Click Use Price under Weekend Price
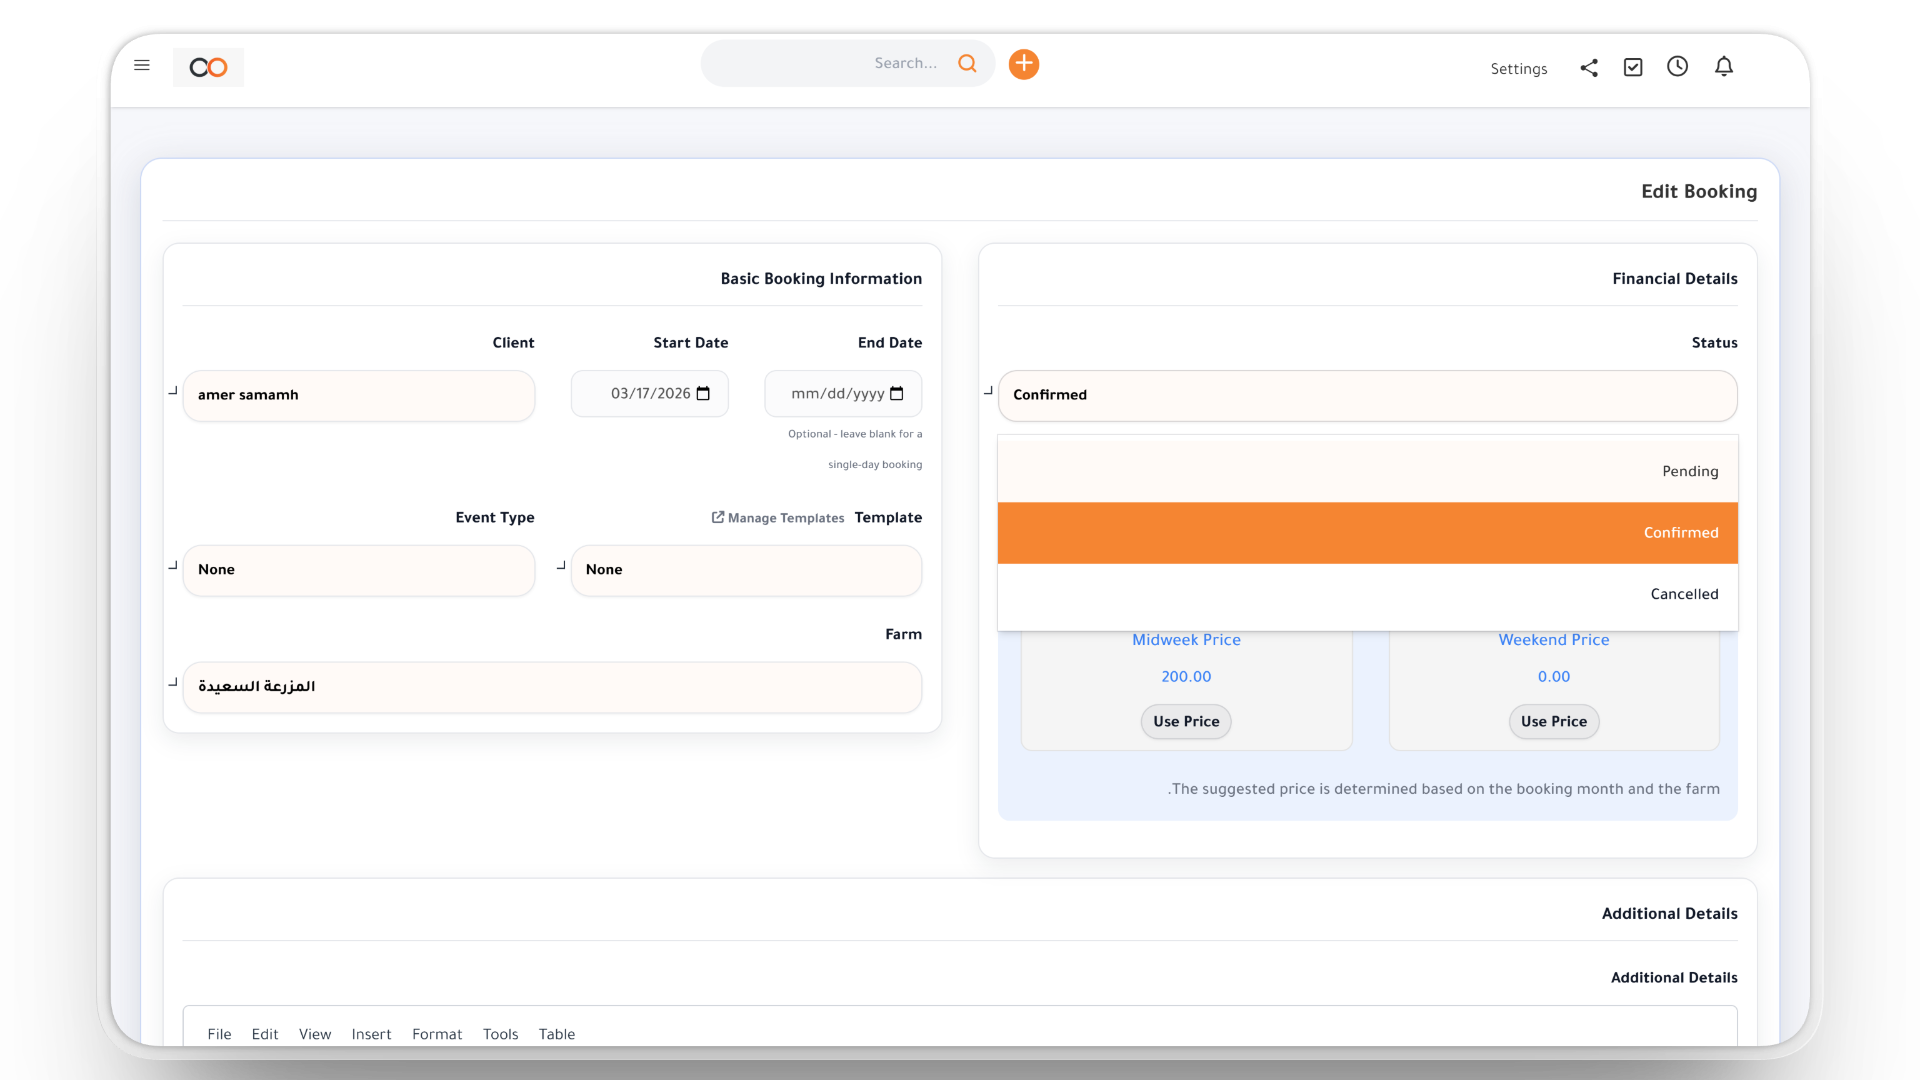Image resolution: width=1920 pixels, height=1080 pixels. click(1553, 721)
